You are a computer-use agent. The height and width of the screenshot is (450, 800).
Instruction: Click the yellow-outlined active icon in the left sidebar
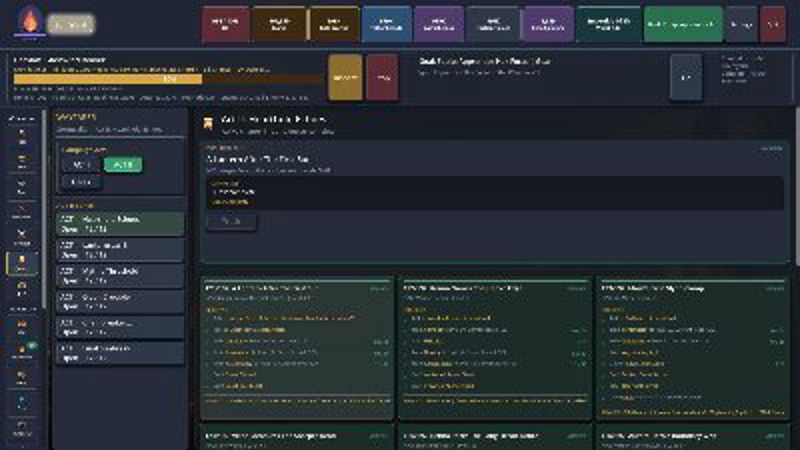[x=21, y=263]
